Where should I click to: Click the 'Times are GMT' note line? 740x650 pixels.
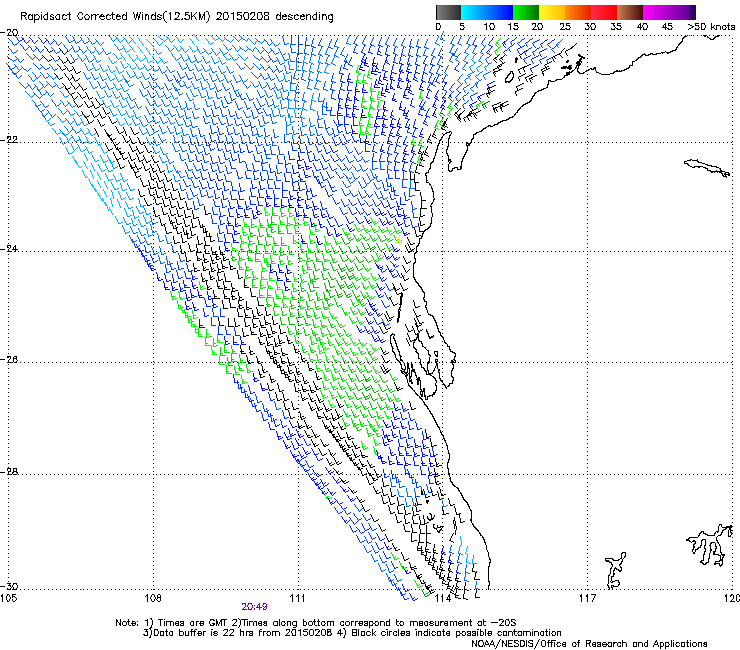coord(316,623)
